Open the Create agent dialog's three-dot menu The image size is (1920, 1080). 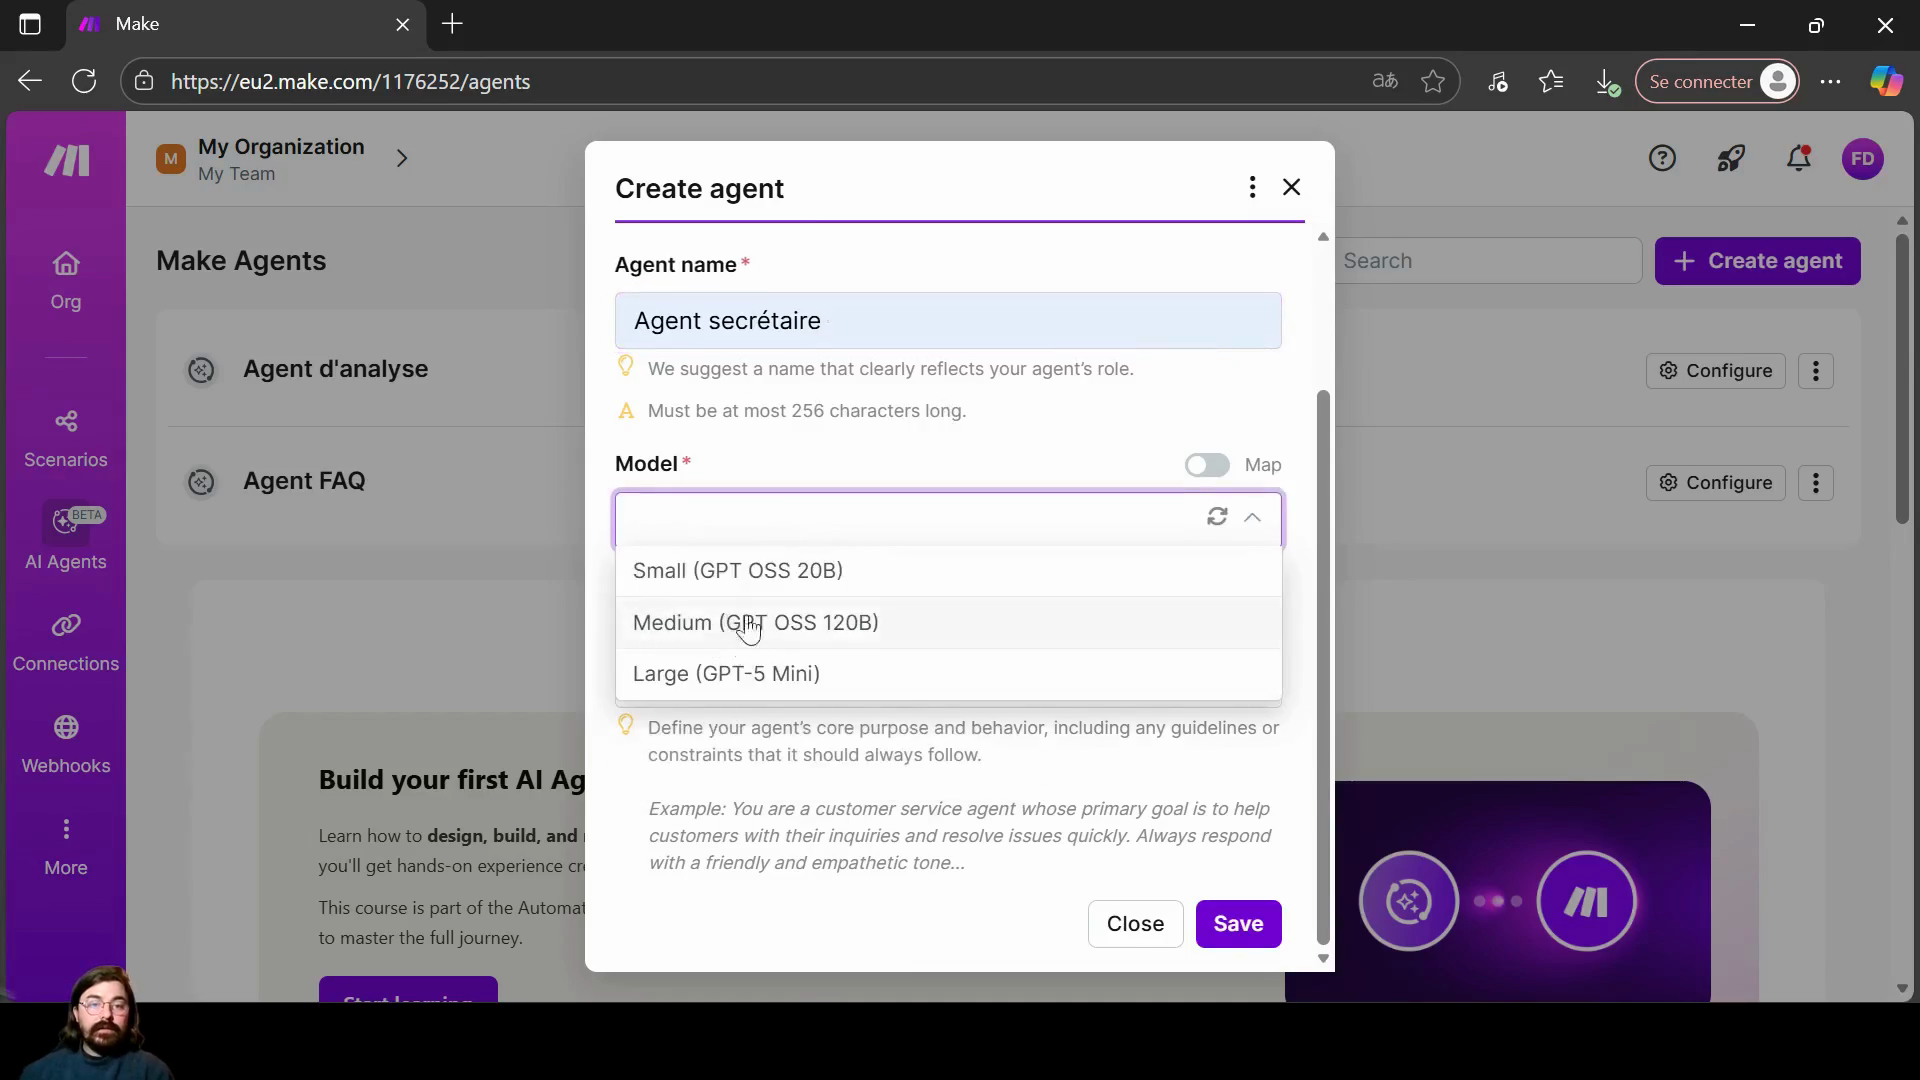(1252, 187)
